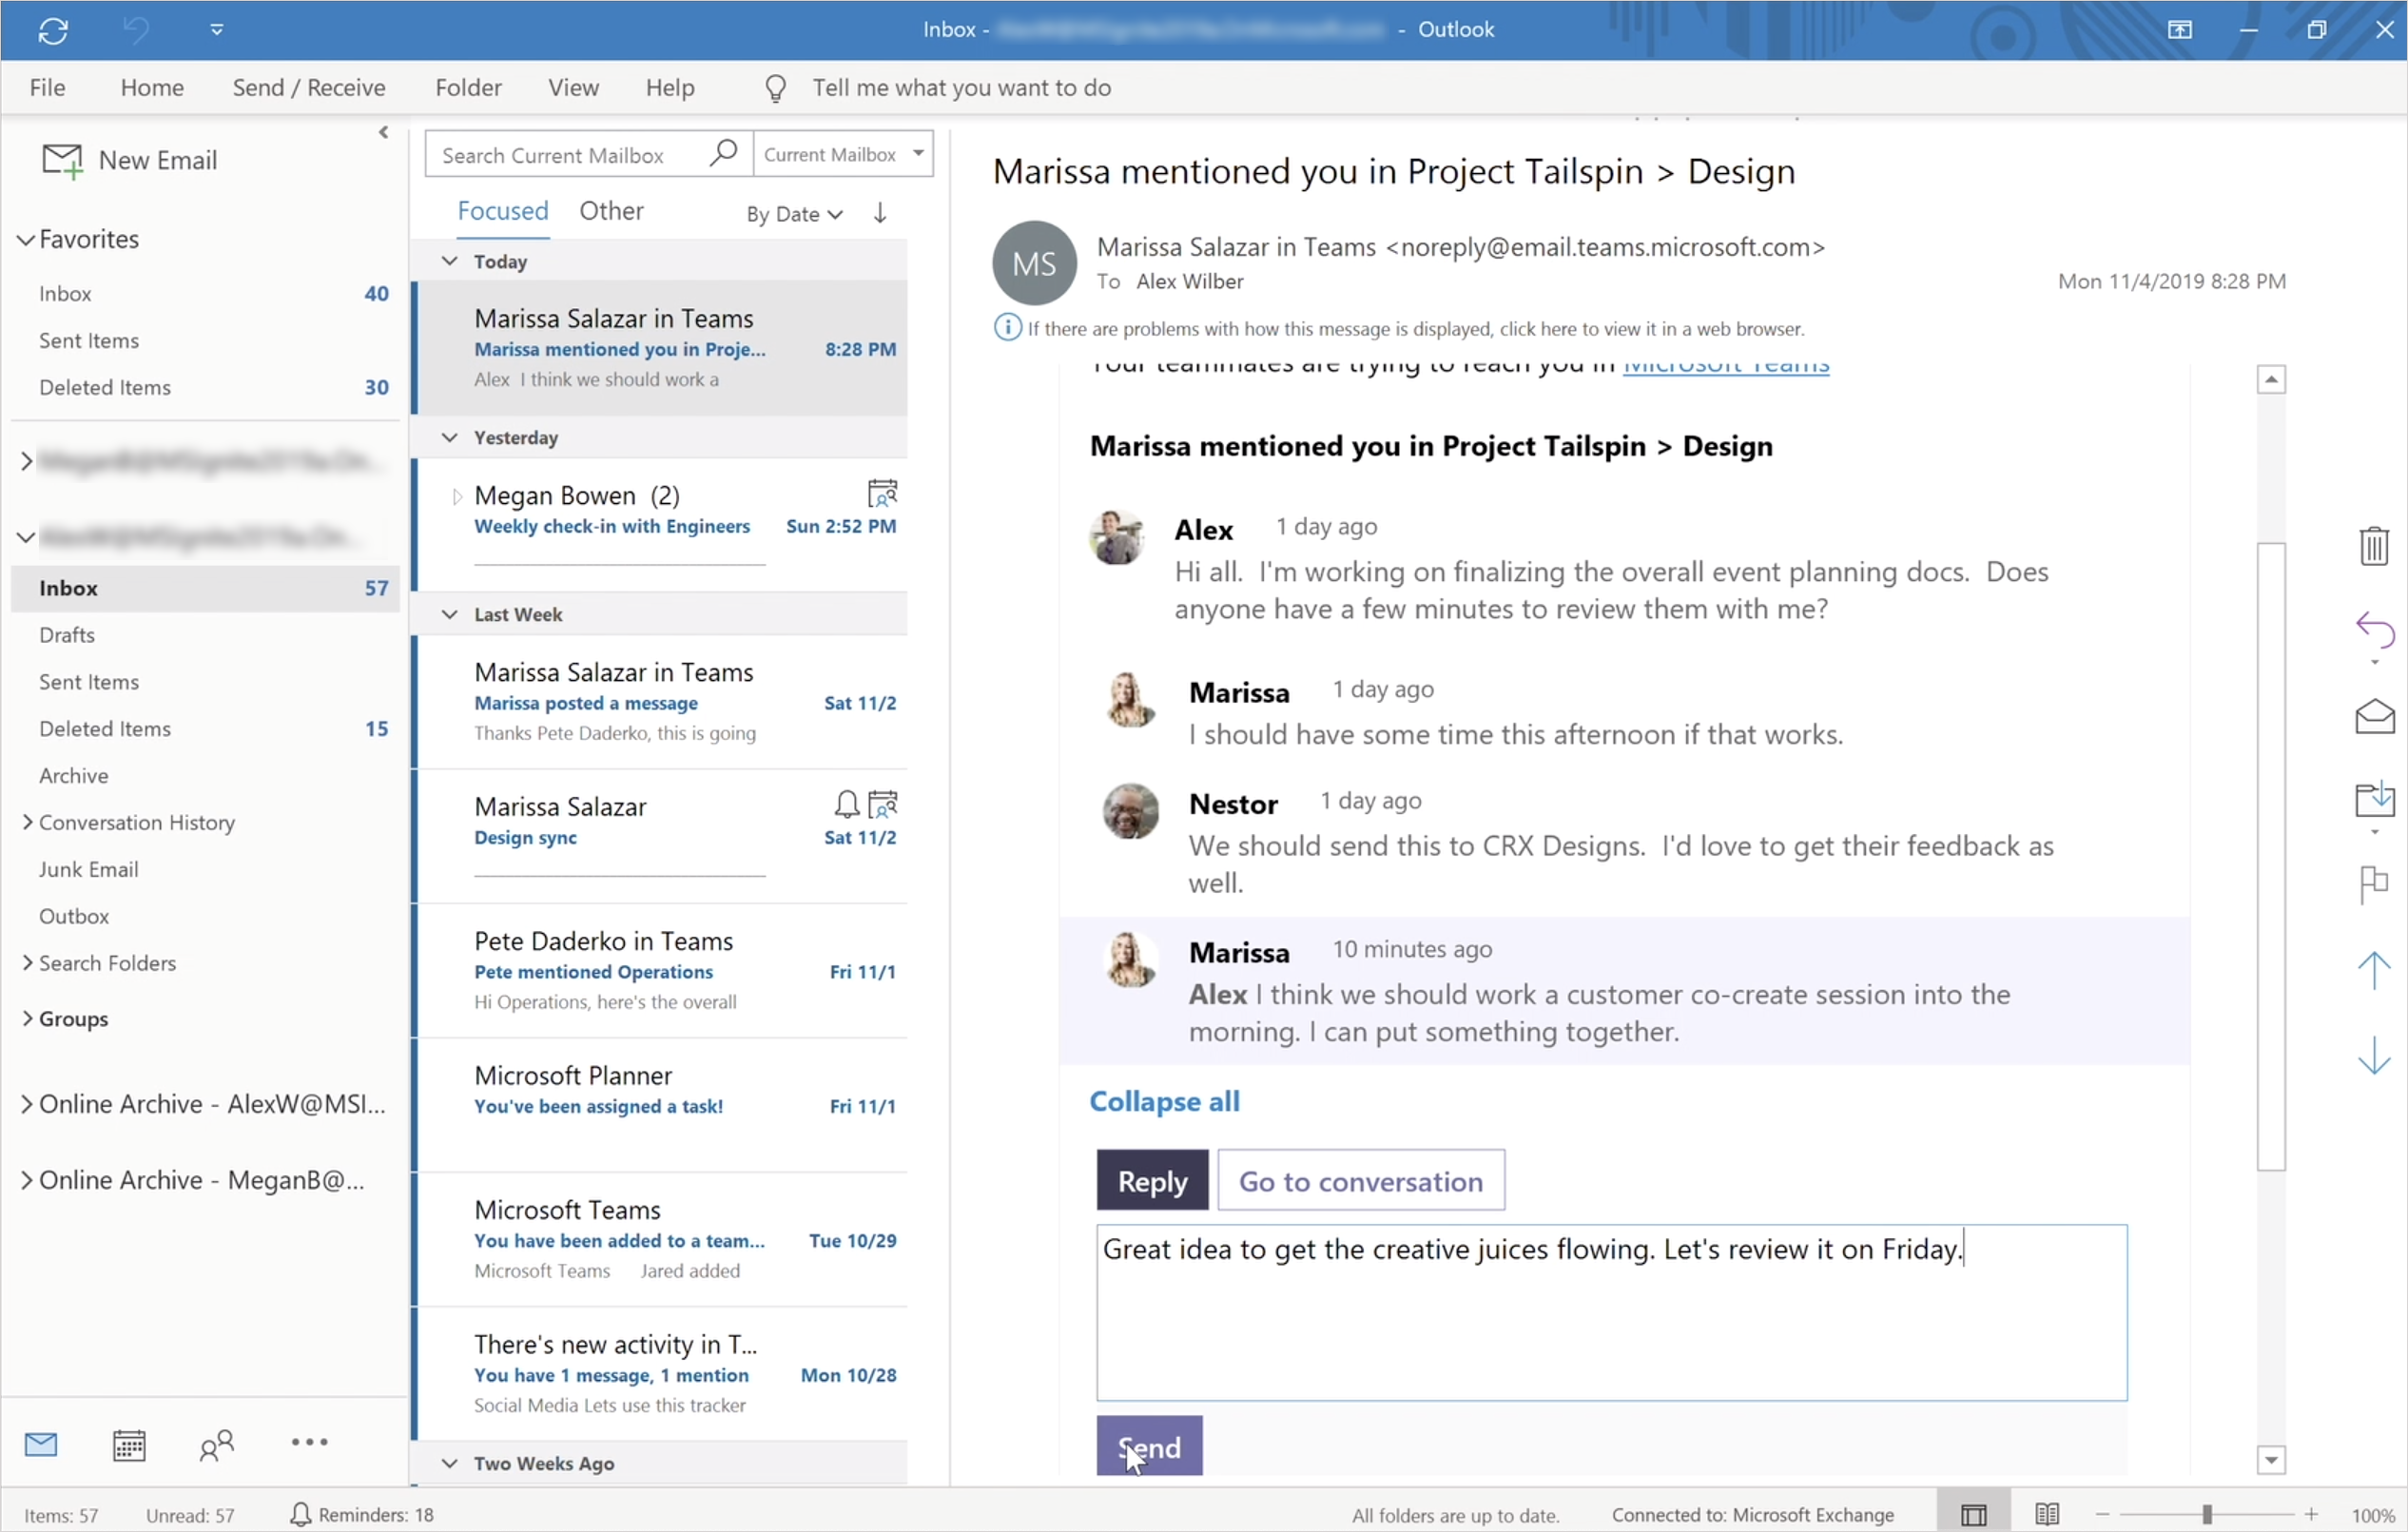Click the Mark as read envelope icon
The height and width of the screenshot is (1532, 2408).
tap(2374, 716)
